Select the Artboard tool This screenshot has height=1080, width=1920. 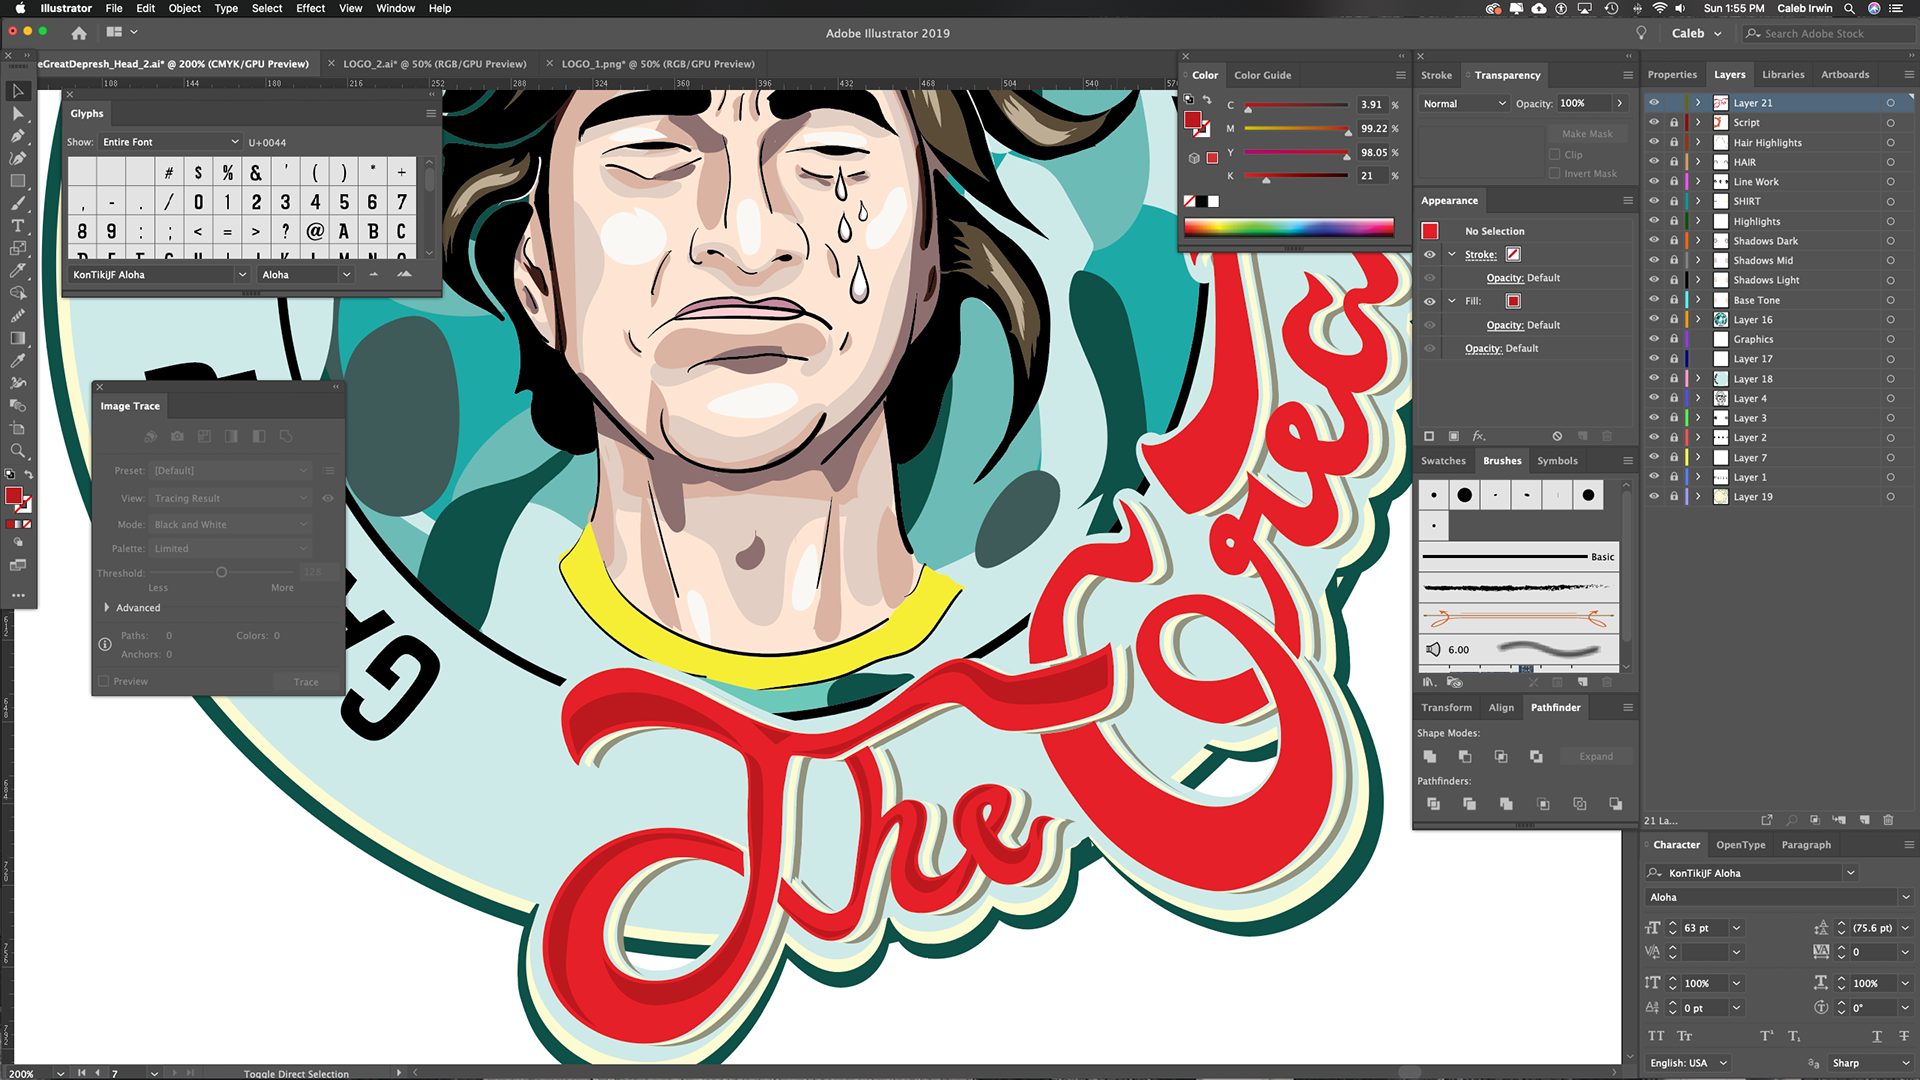(x=18, y=428)
